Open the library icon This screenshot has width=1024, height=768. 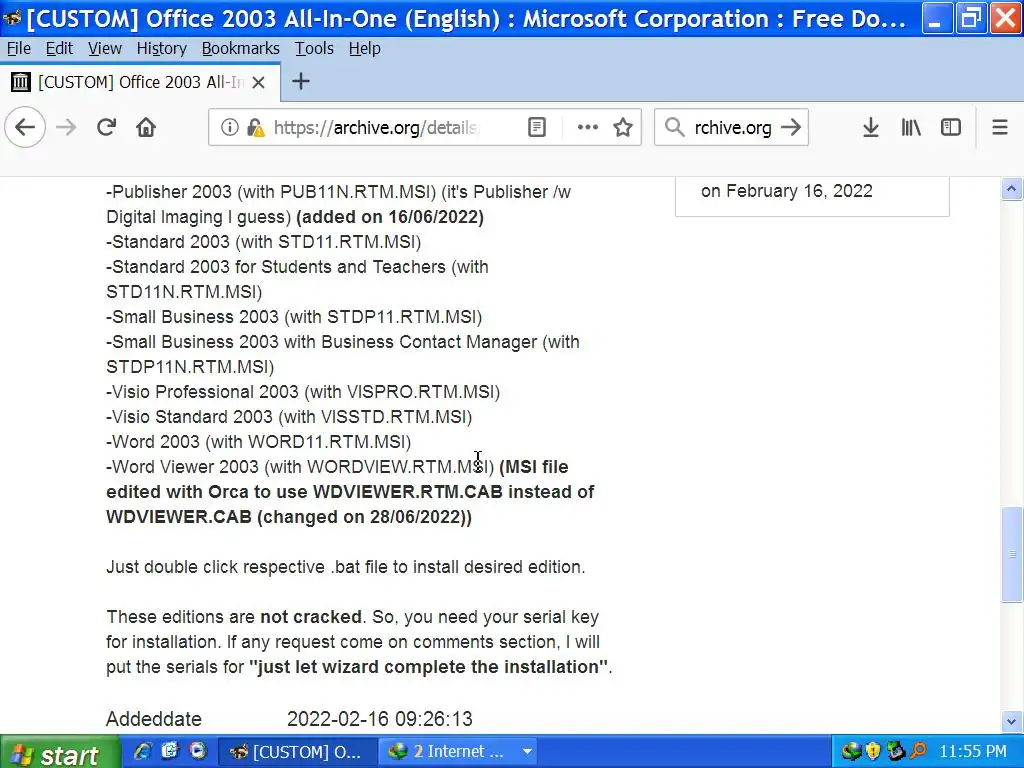[911, 127]
